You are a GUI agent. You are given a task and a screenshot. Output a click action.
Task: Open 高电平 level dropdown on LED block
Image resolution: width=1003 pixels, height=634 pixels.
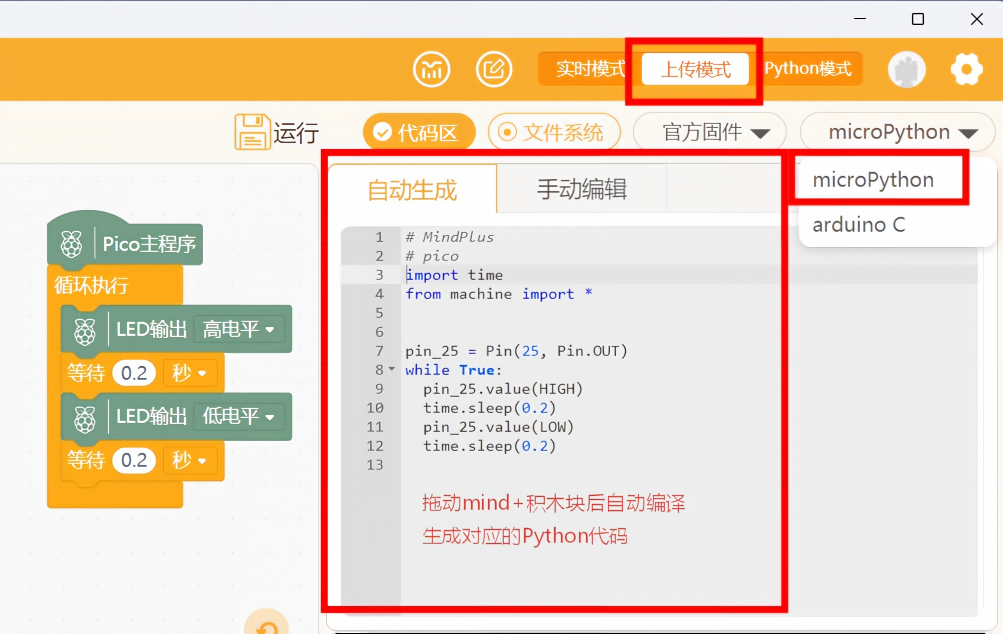[x=239, y=329]
